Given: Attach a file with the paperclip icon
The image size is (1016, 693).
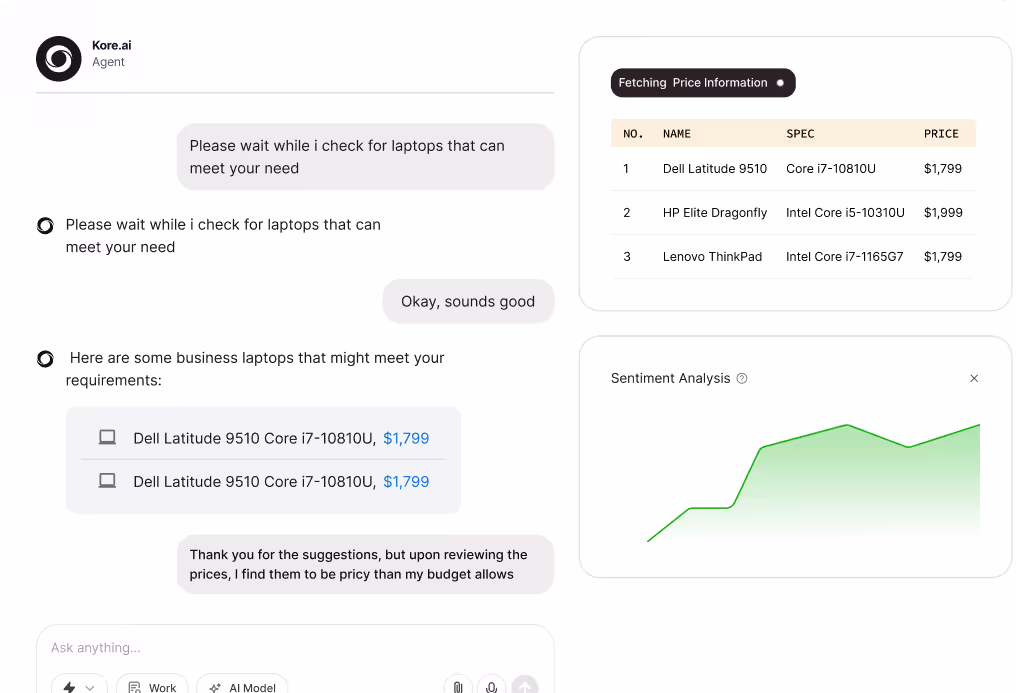Looking at the screenshot, I should tap(458, 687).
